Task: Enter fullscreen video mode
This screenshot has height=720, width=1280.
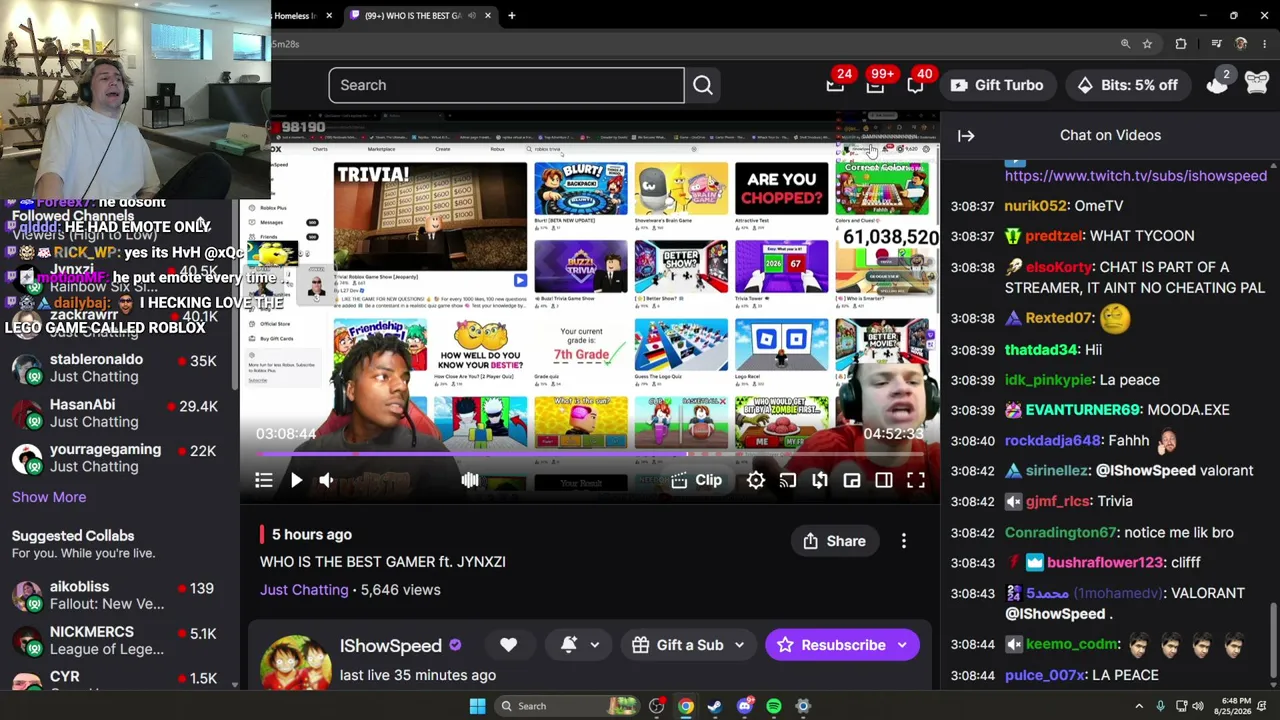Action: coord(916,481)
